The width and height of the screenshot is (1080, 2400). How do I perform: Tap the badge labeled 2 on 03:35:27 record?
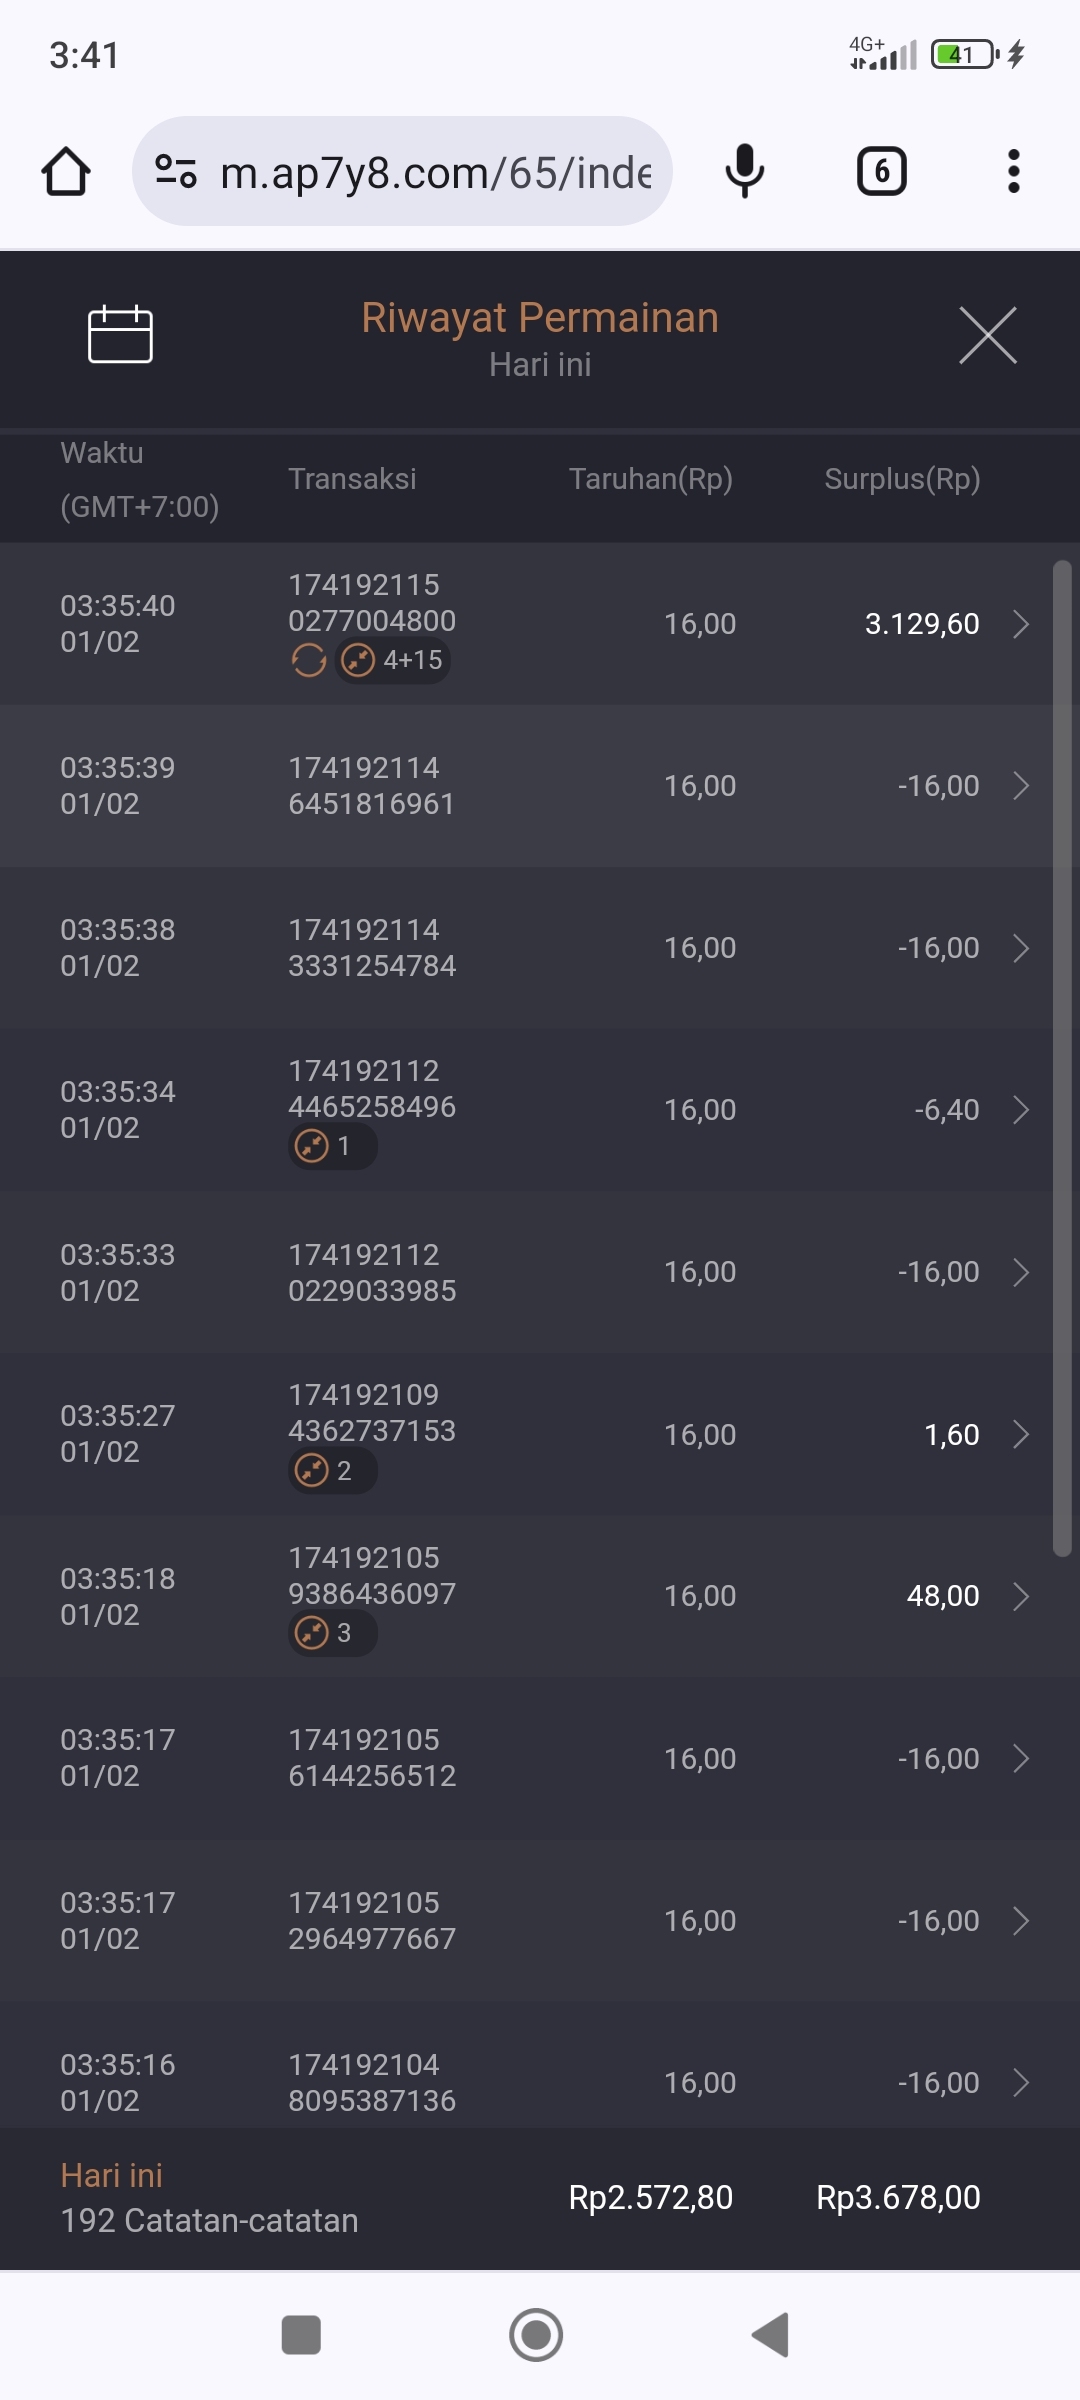coord(332,1471)
